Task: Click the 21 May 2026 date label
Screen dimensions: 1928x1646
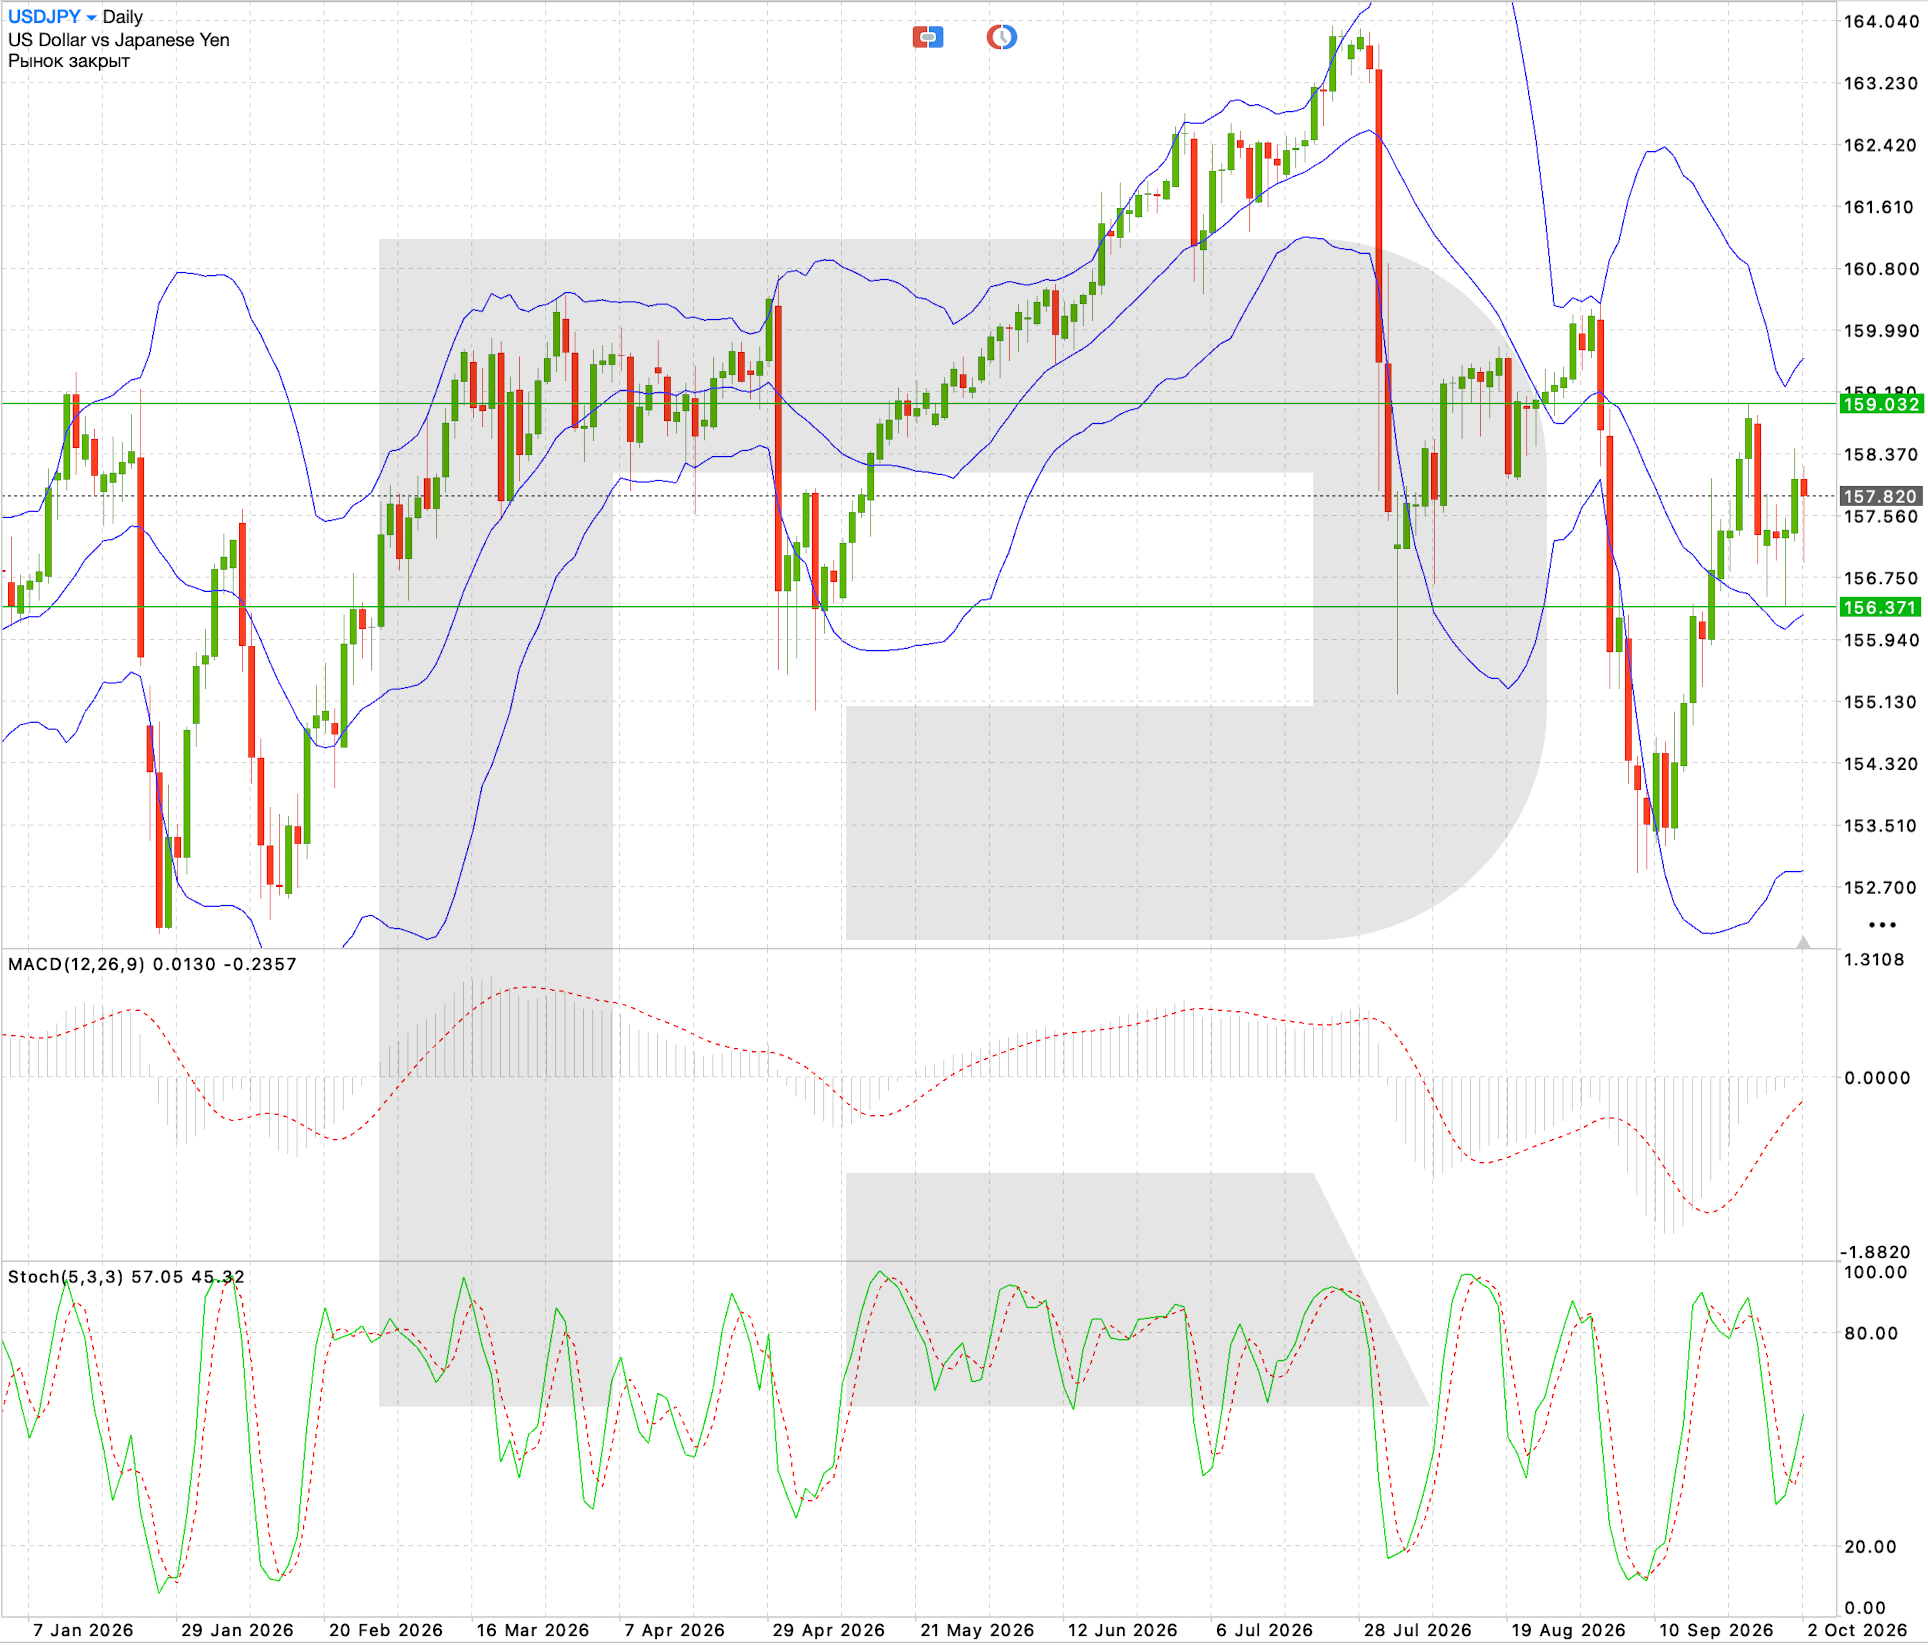Action: pos(977,1630)
